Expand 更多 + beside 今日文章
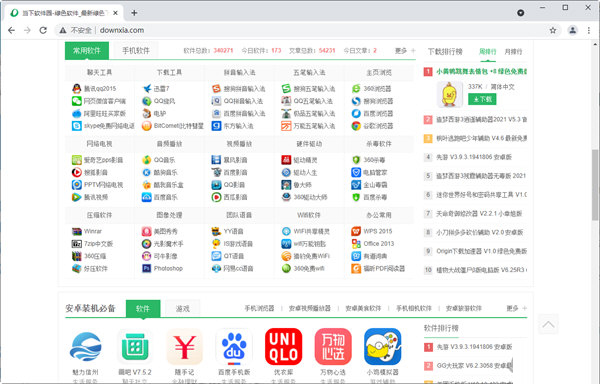600x384 pixels. [405, 50]
